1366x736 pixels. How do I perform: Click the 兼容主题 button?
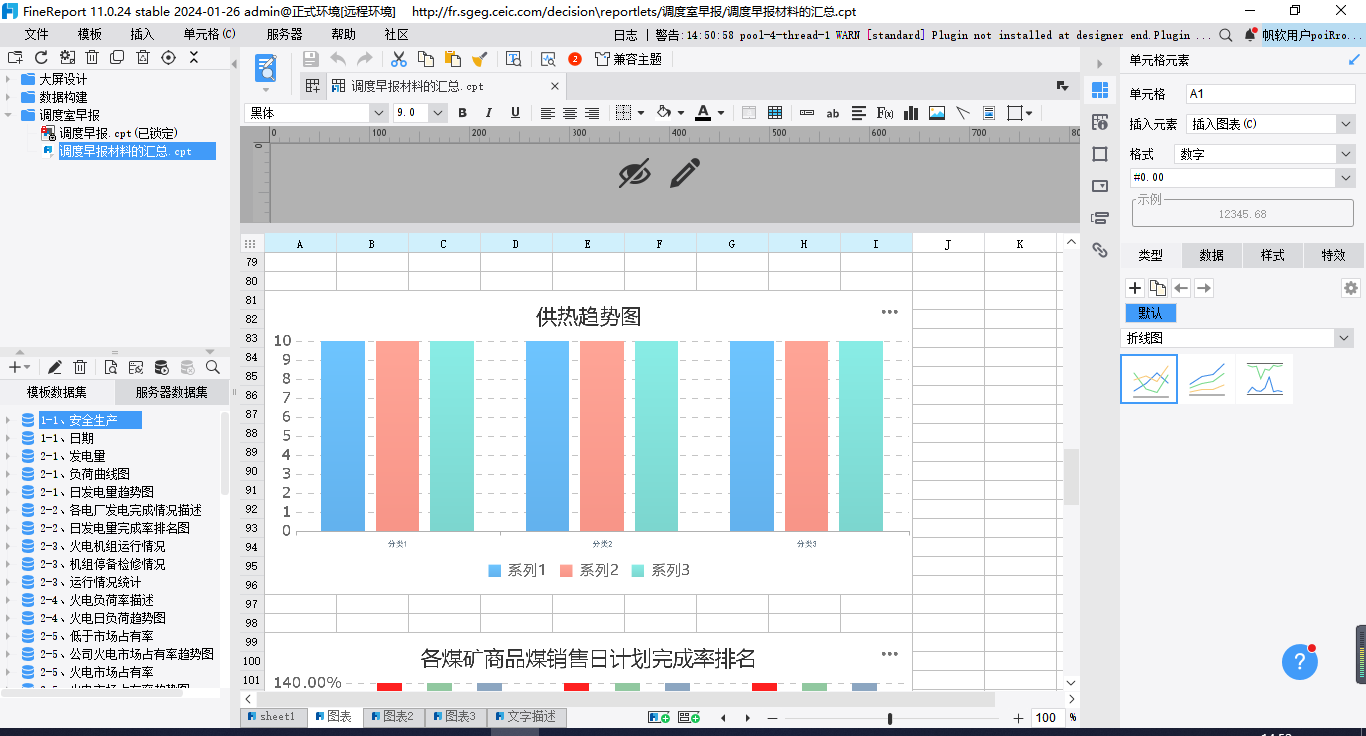click(628, 59)
